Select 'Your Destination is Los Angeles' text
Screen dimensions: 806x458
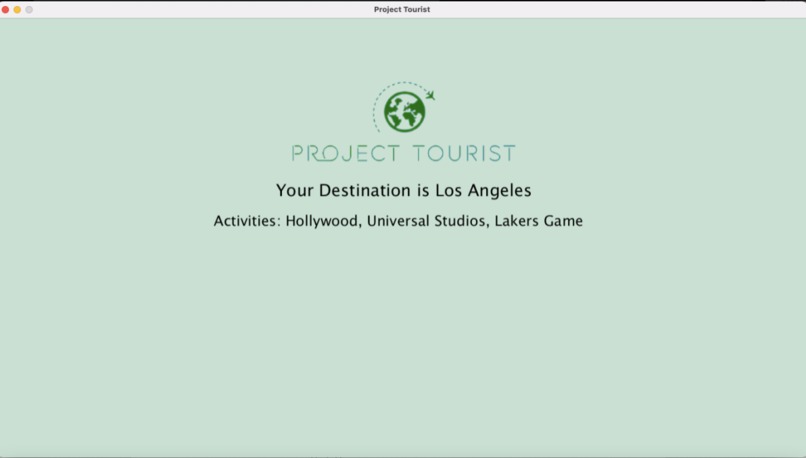tap(404, 191)
